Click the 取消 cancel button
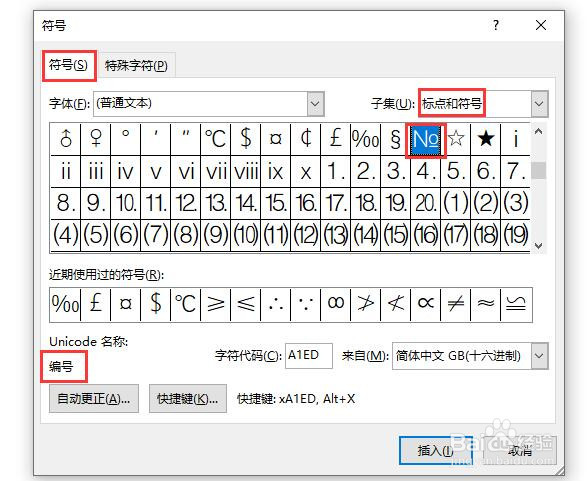 point(520,450)
